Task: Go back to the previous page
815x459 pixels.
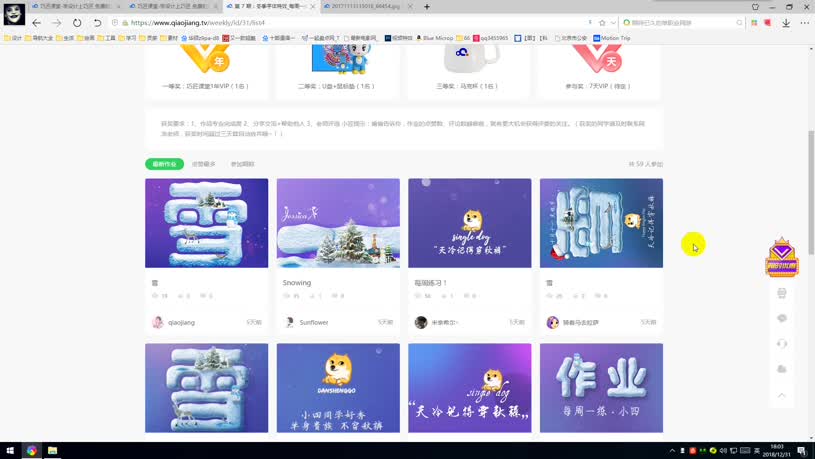Action: coord(36,23)
